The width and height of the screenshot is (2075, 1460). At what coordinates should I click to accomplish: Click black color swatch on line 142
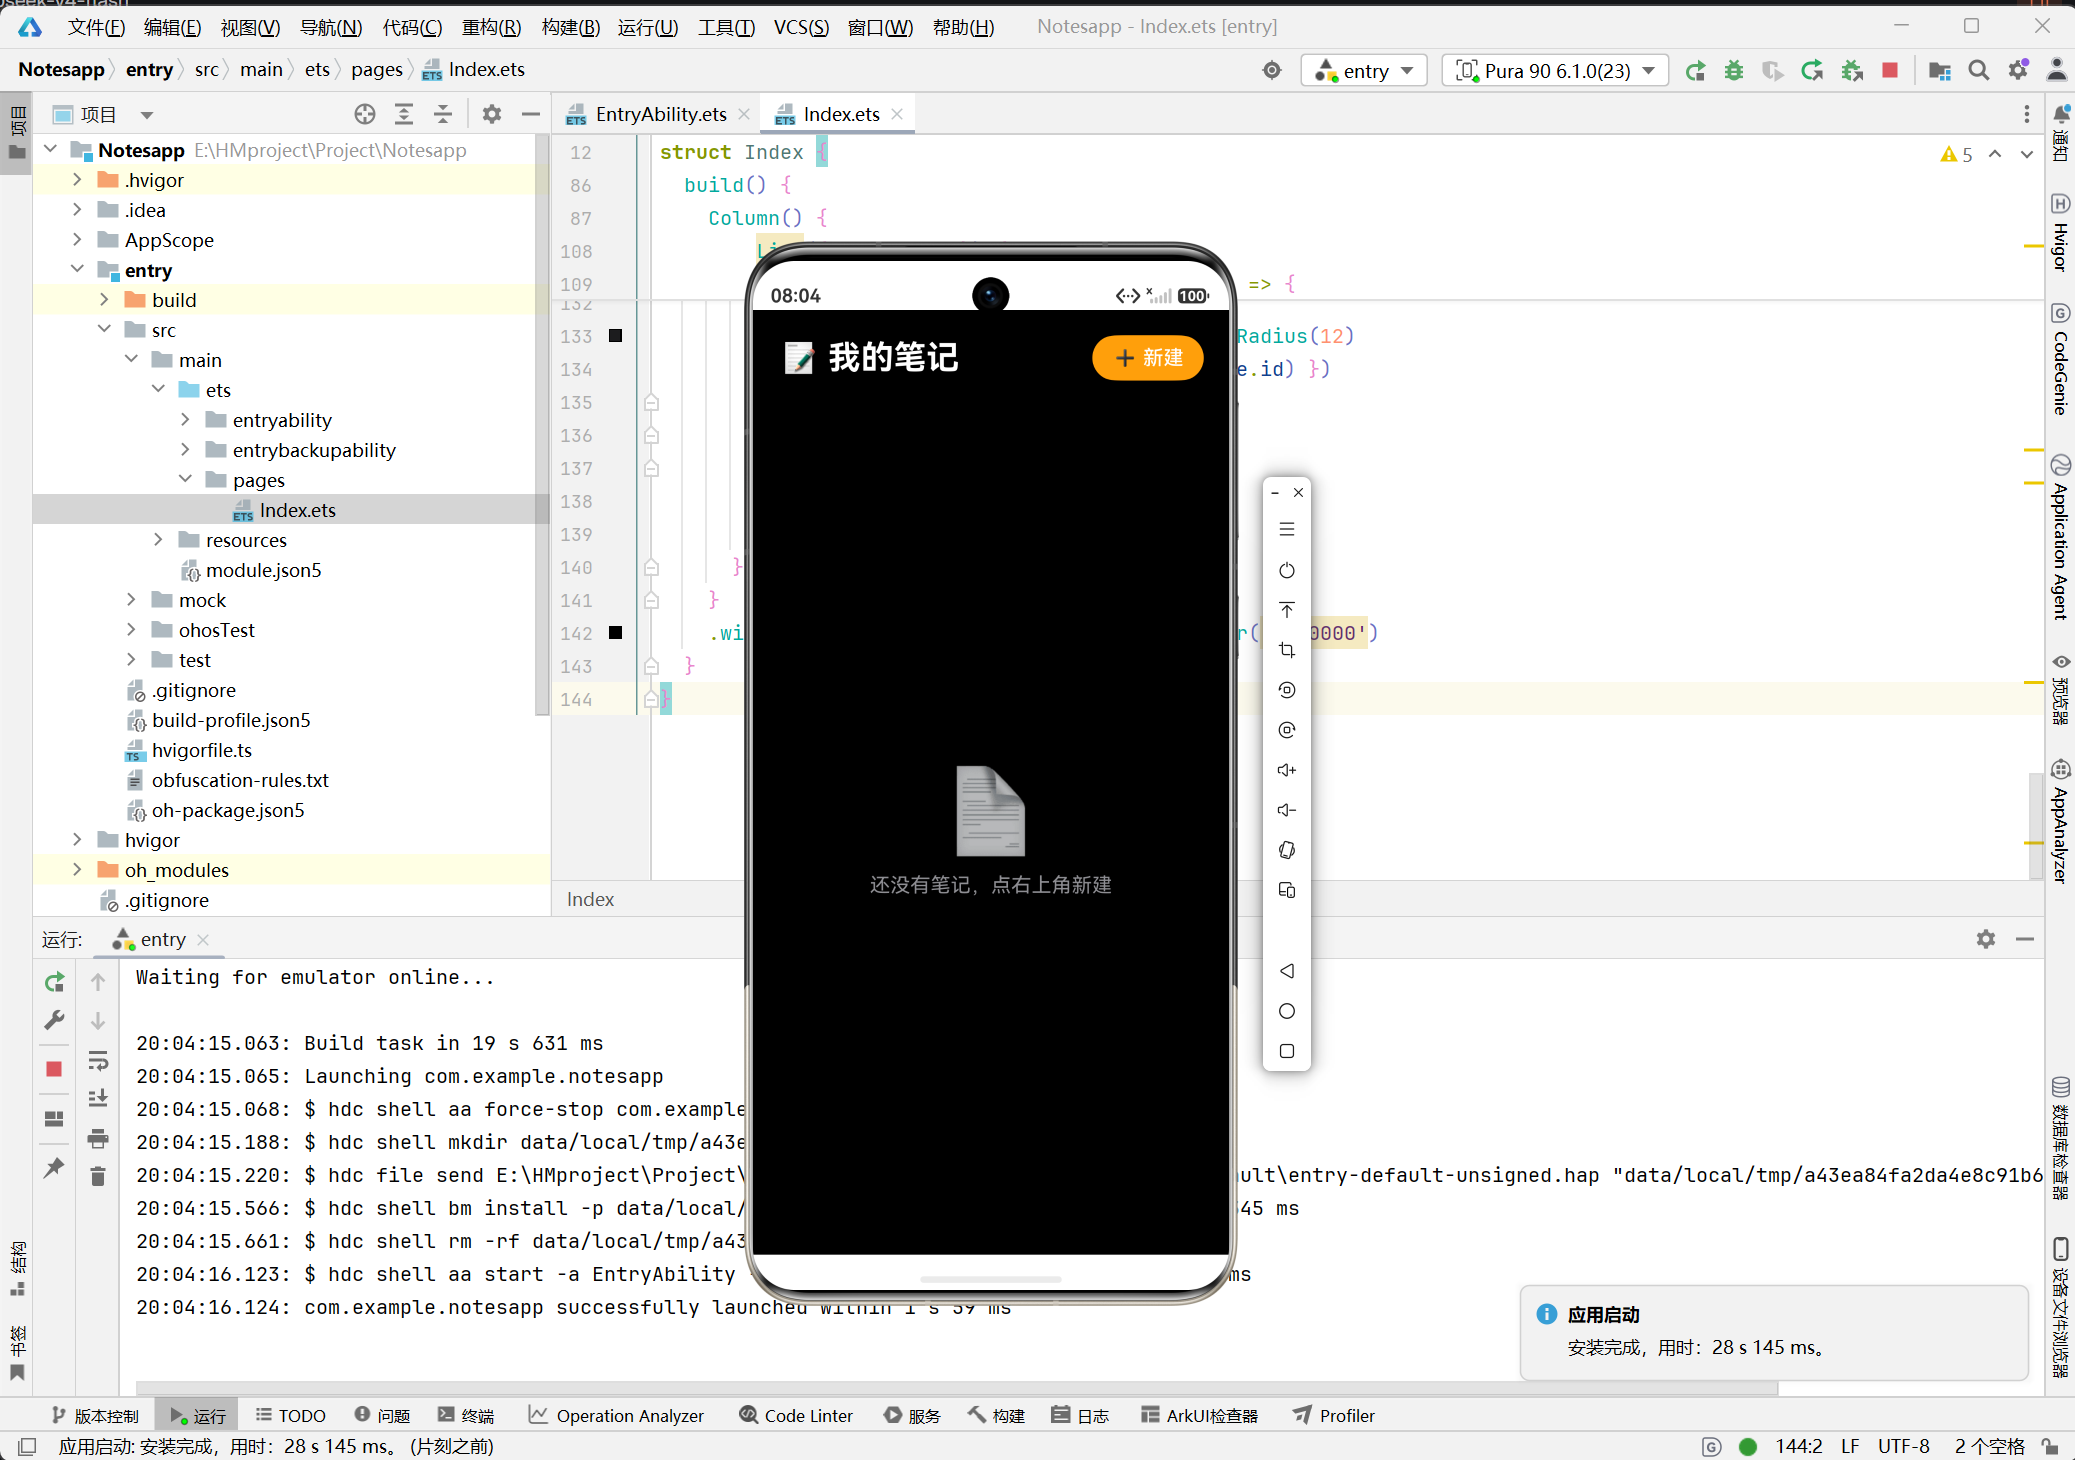(616, 633)
